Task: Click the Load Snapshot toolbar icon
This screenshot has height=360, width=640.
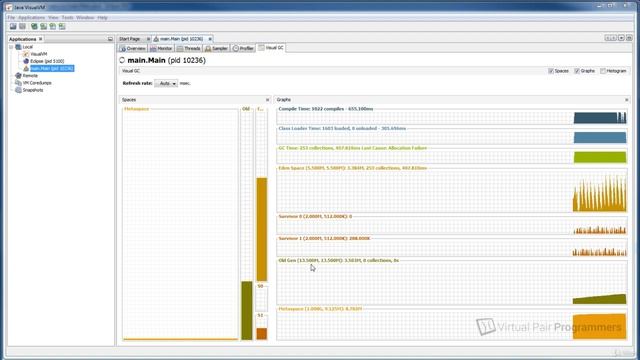Action: coord(13,27)
